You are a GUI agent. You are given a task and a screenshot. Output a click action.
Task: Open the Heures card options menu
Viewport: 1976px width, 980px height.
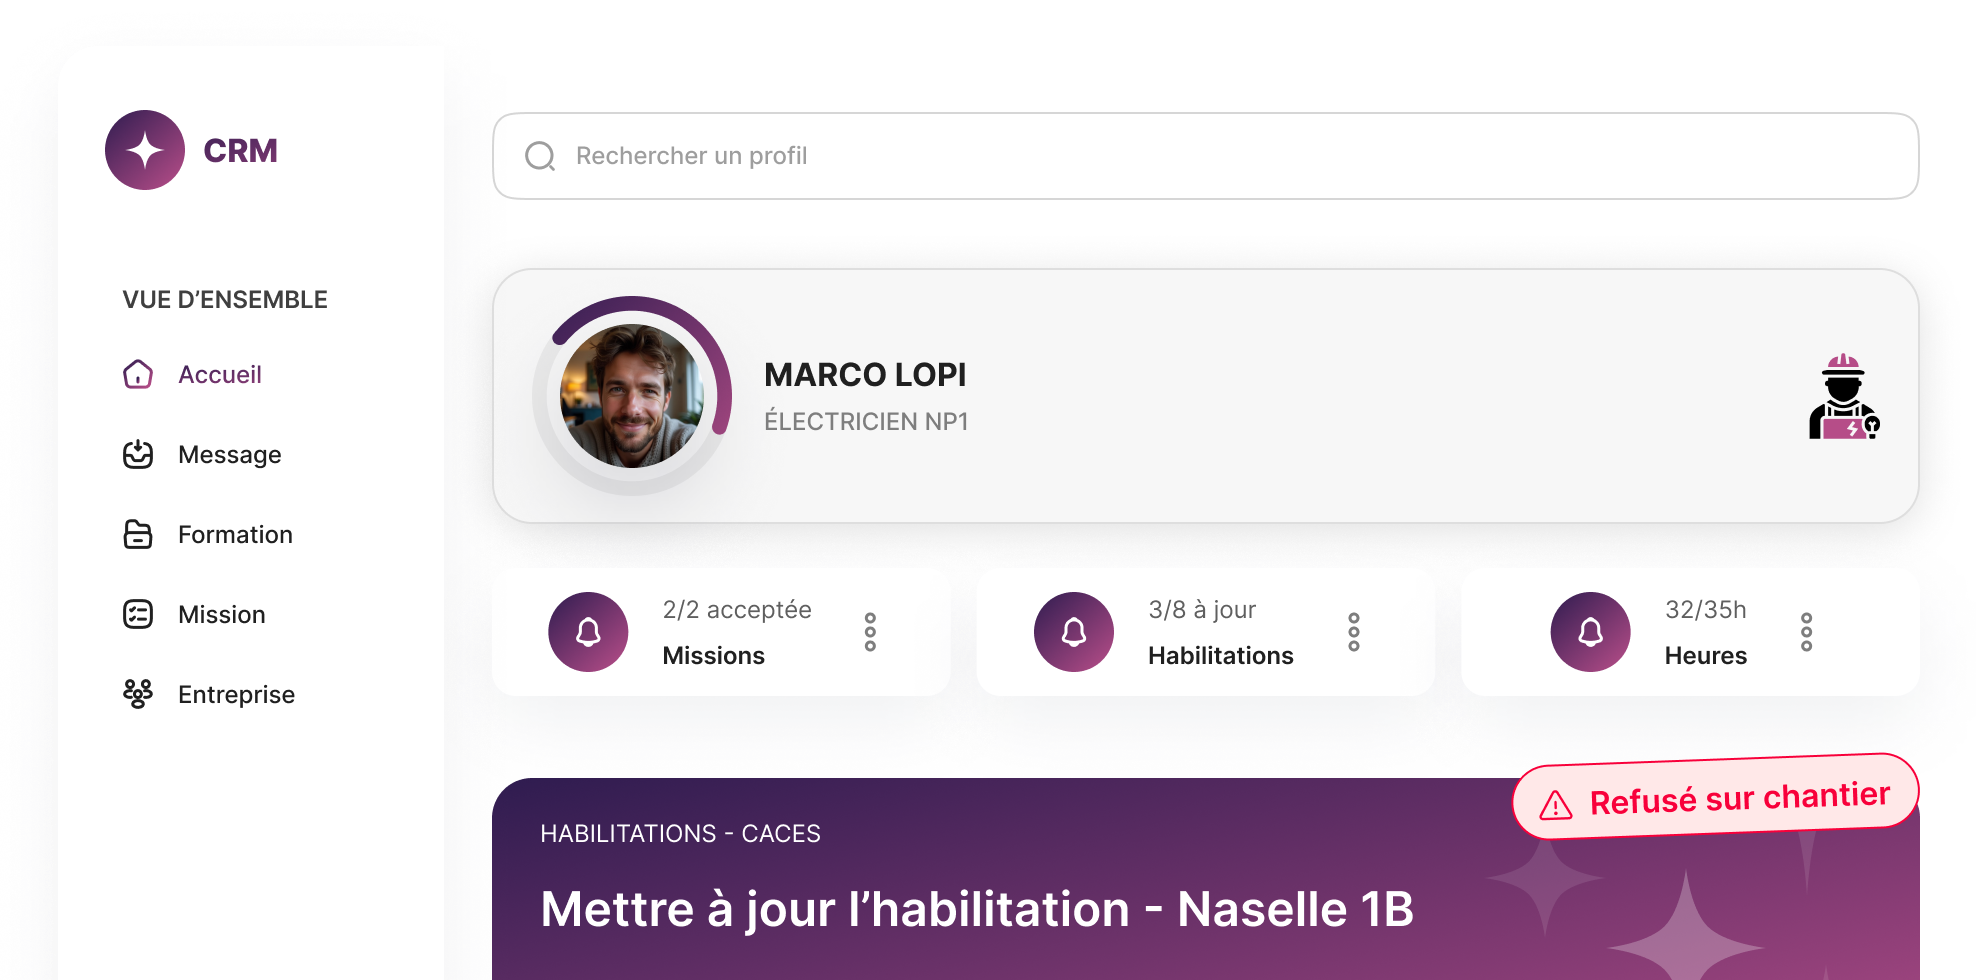1806,632
